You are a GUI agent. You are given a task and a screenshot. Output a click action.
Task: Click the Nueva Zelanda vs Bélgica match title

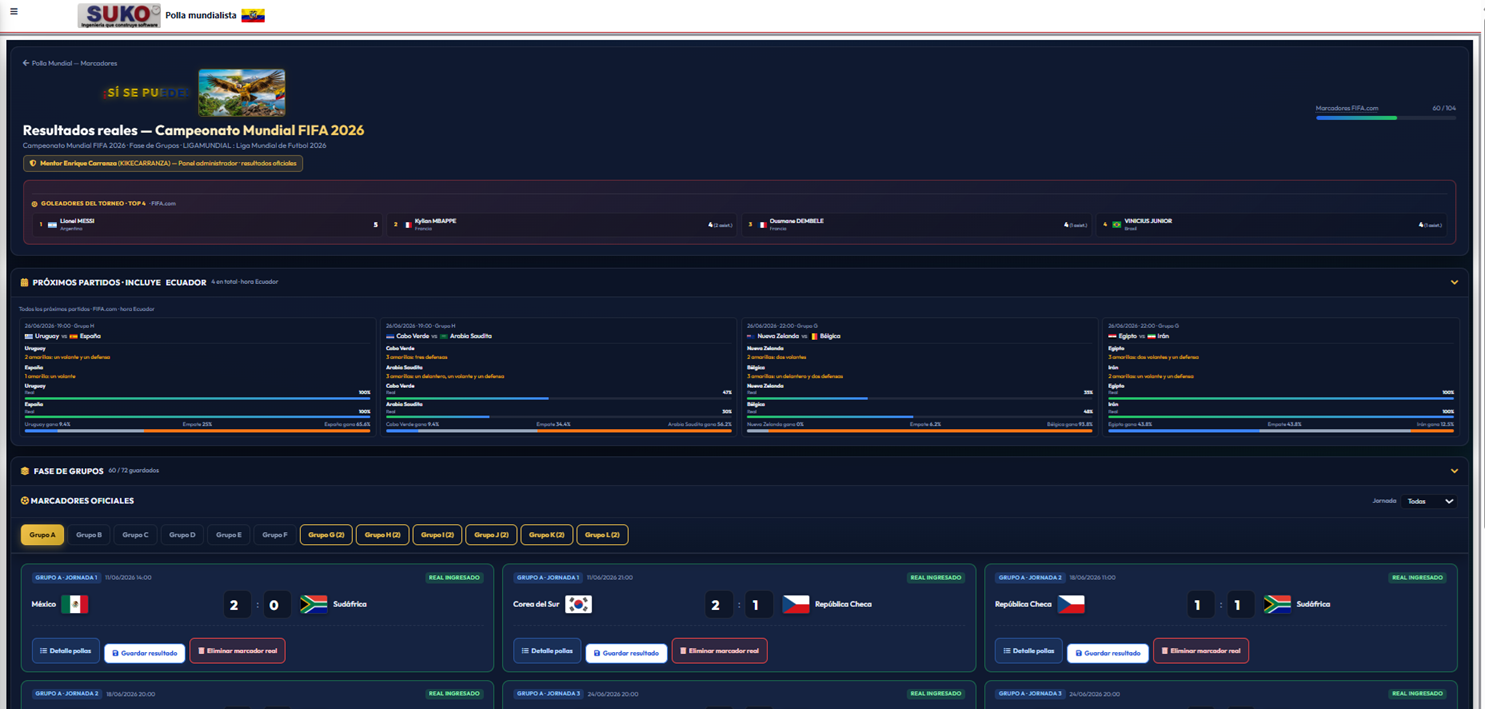click(x=794, y=336)
